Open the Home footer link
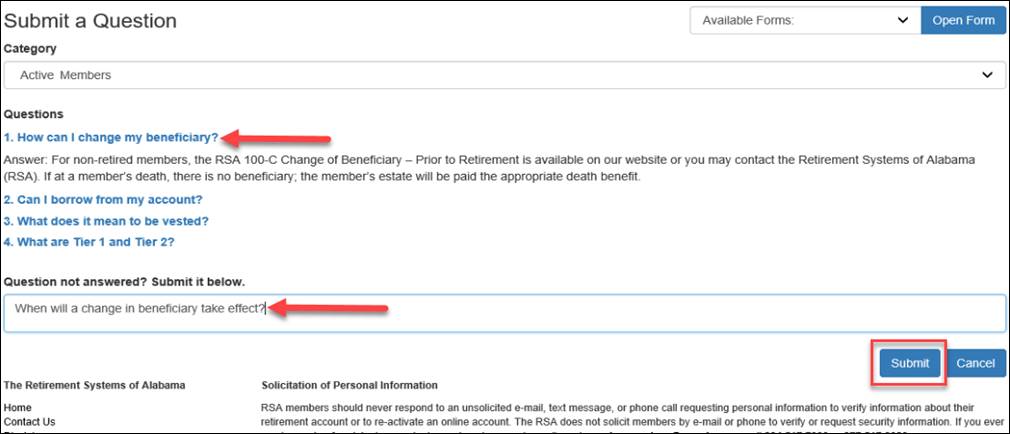 click(17, 408)
